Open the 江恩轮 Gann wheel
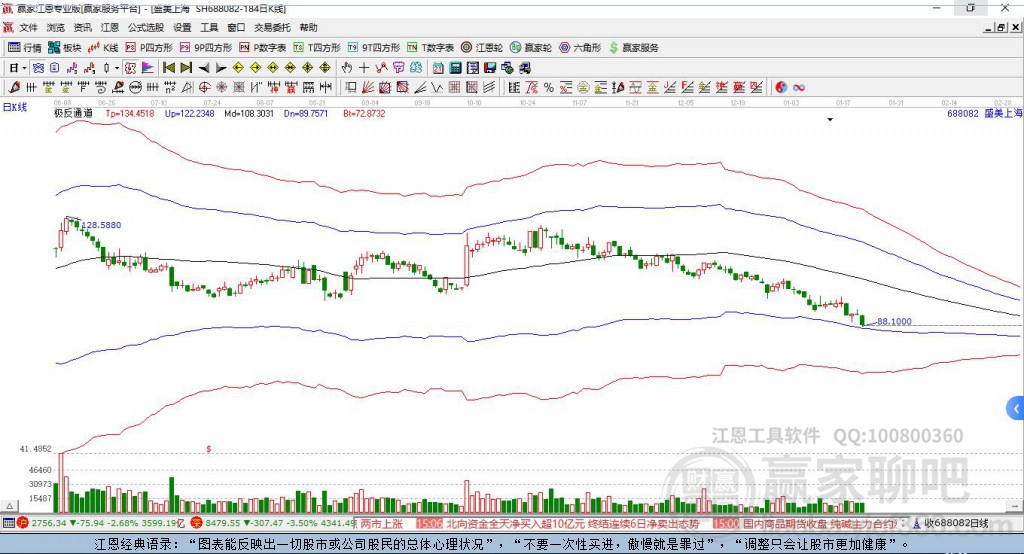The image size is (1024, 554). point(482,48)
